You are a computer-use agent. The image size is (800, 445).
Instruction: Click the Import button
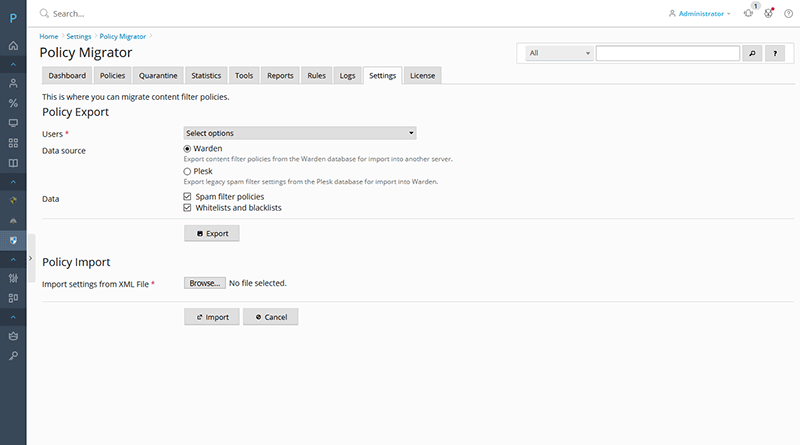click(212, 317)
